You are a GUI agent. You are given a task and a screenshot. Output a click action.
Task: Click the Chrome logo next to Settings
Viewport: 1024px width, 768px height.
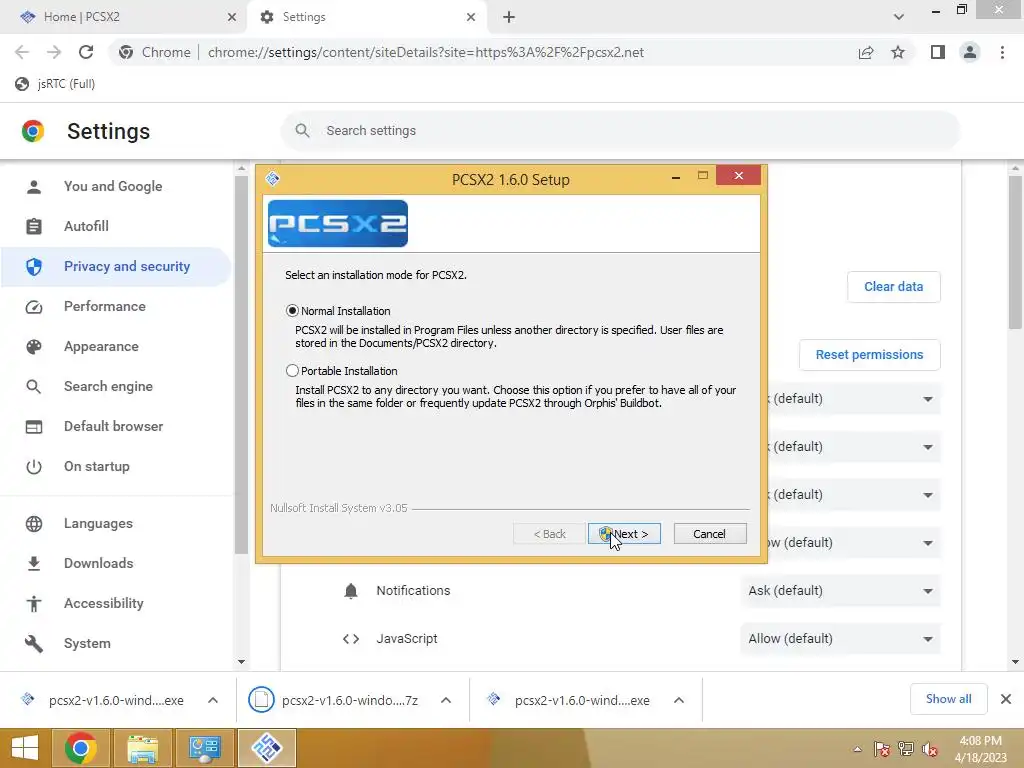[x=33, y=131]
